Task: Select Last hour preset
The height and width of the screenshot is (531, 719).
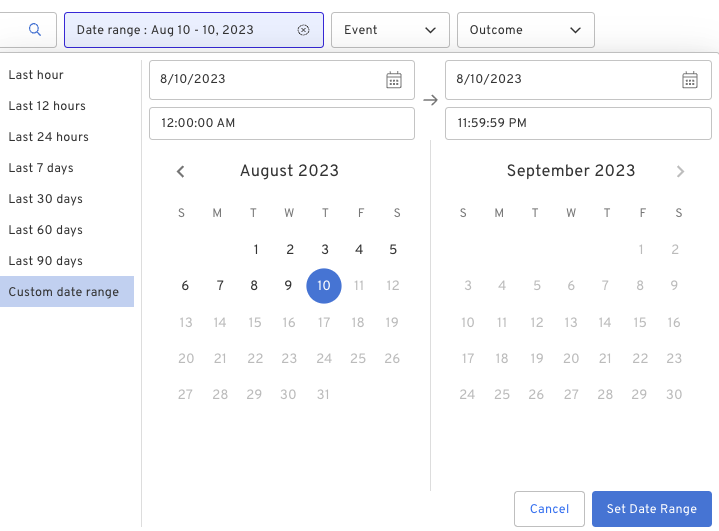Action: (36, 75)
